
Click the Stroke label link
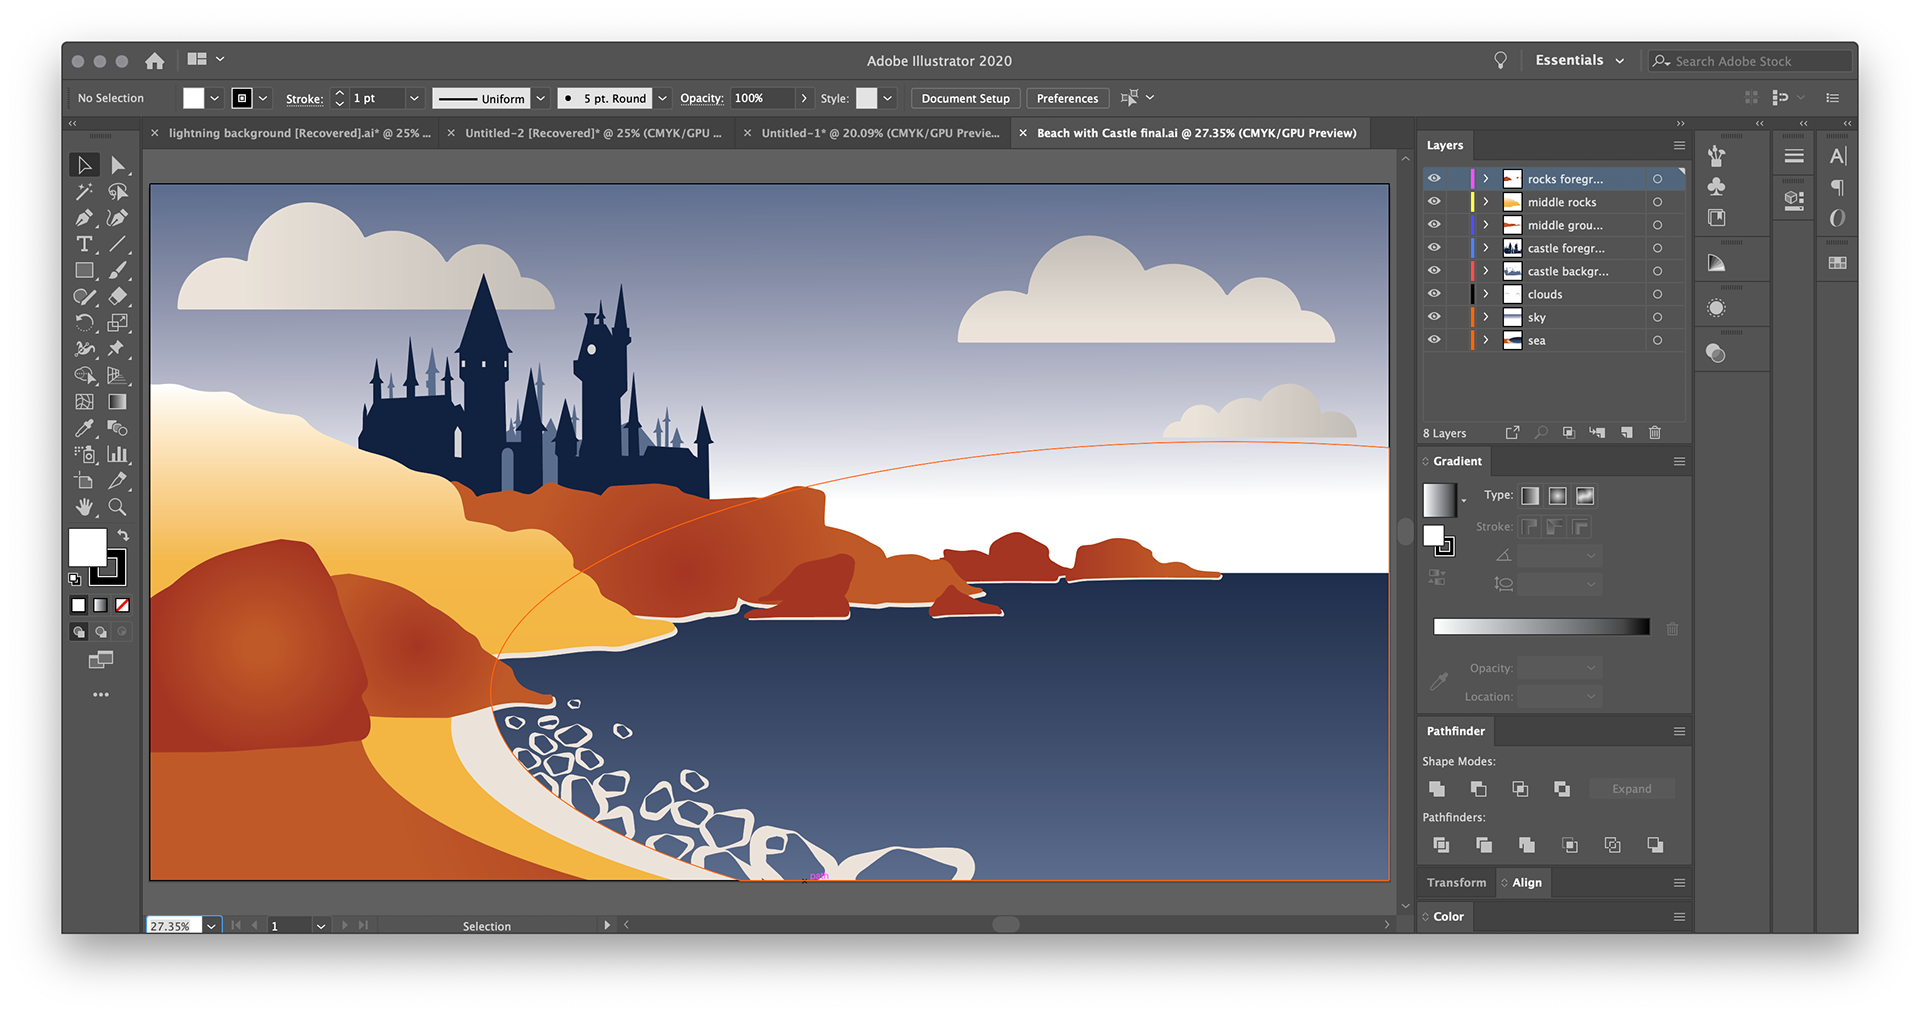coord(304,98)
